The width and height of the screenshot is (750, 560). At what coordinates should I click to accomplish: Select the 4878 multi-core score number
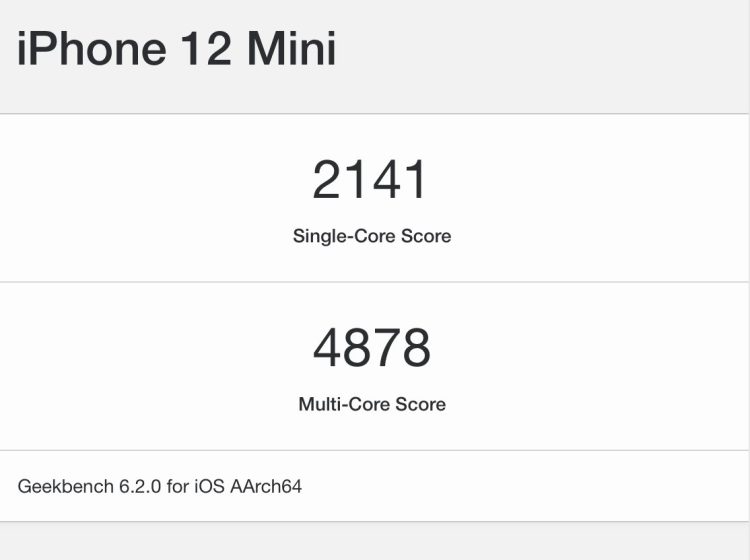[372, 348]
